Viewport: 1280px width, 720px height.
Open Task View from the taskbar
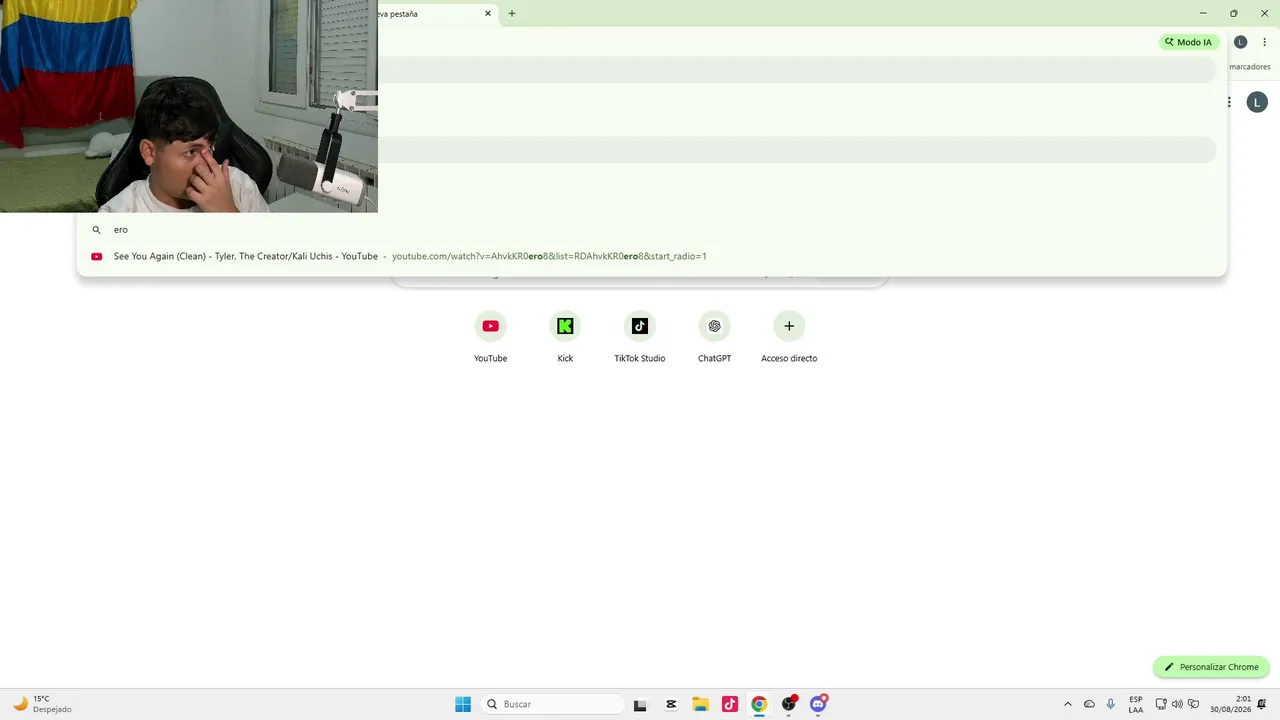coord(641,704)
